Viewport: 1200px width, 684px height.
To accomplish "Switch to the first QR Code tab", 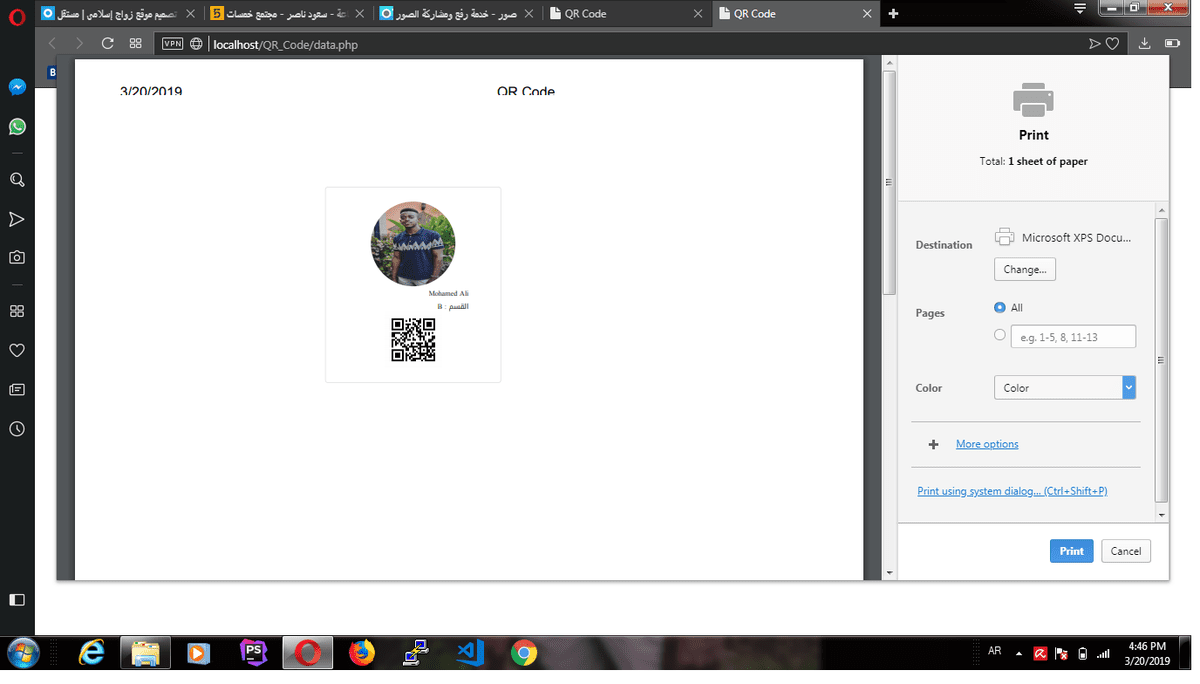I will pos(629,14).
